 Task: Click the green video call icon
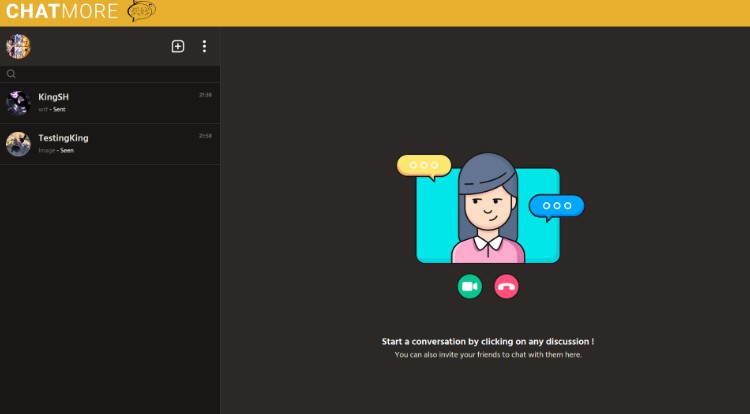[470, 286]
